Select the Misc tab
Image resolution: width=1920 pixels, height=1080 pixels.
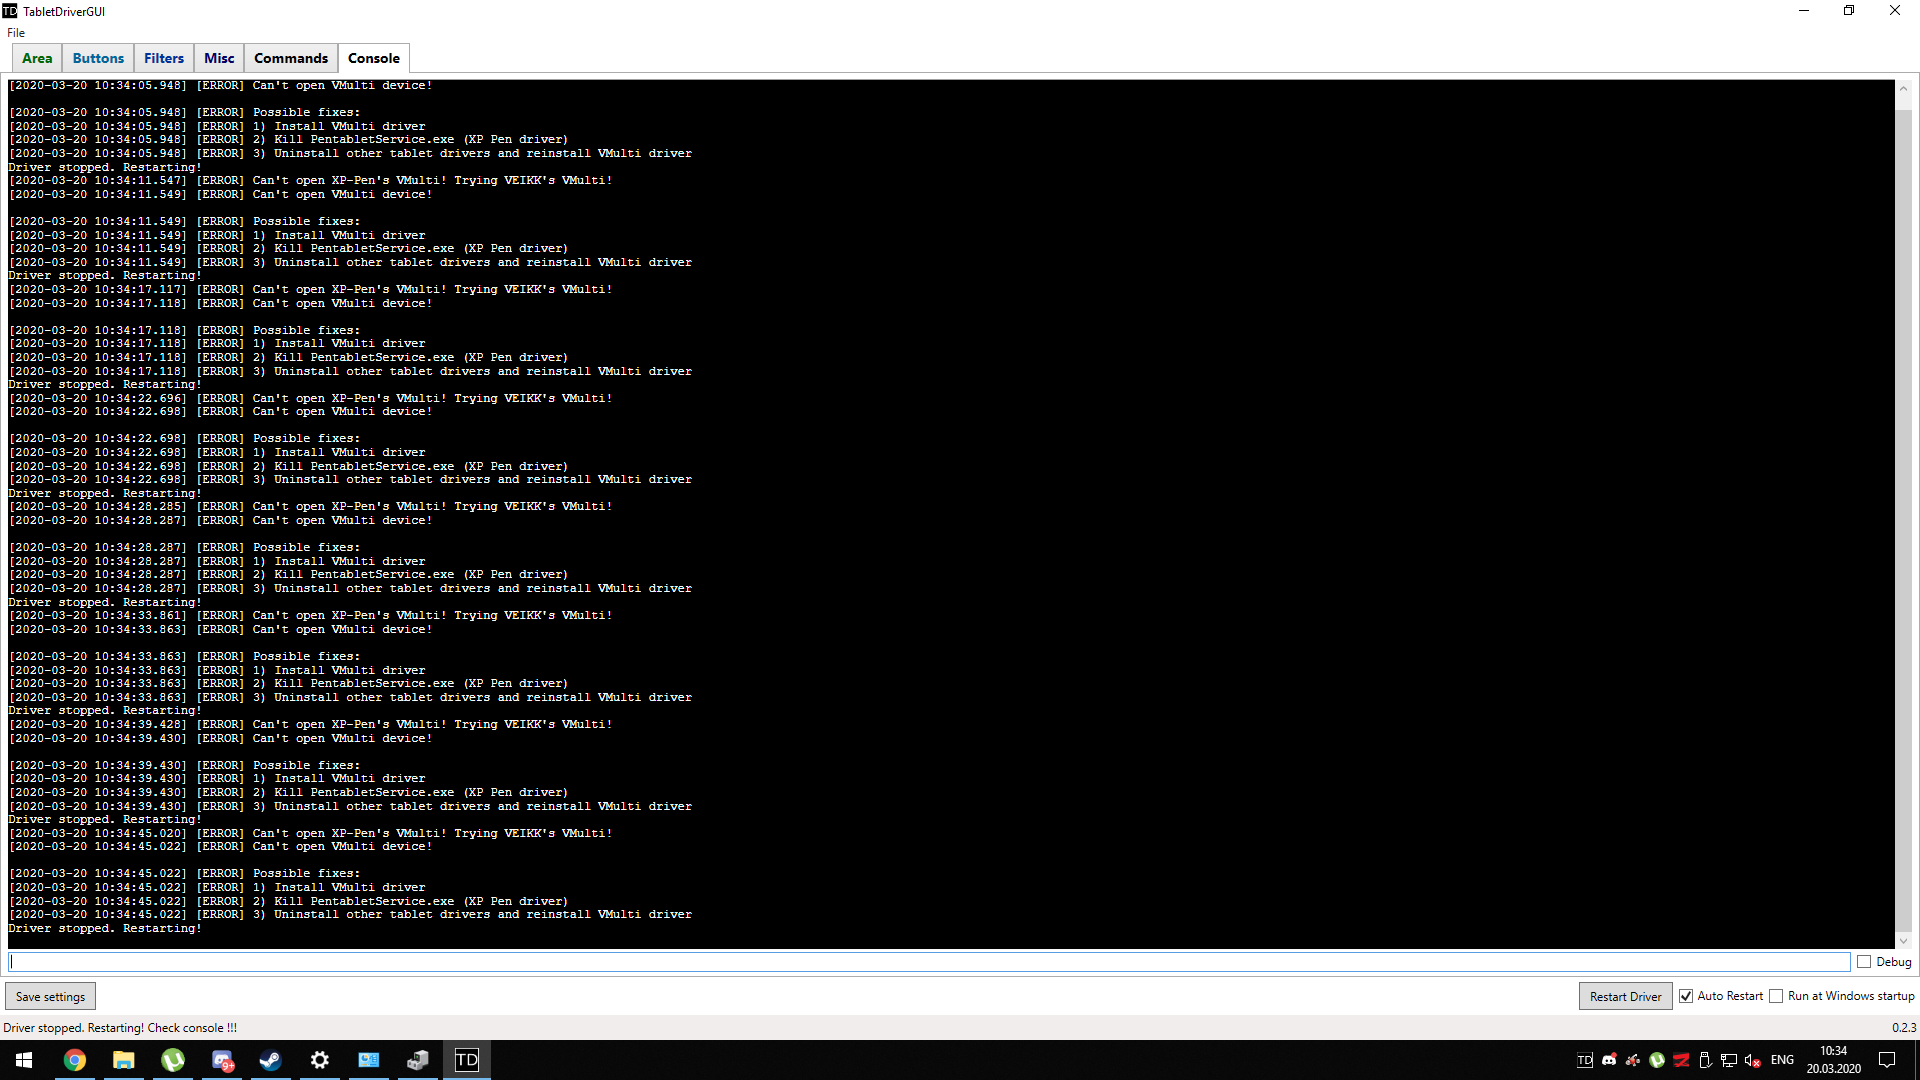pyautogui.click(x=219, y=58)
